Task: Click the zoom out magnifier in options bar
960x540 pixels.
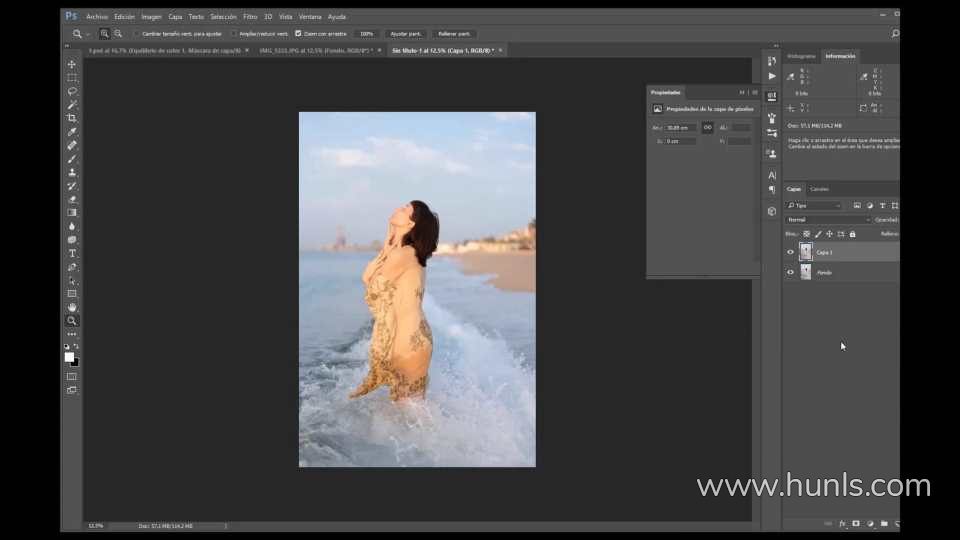Action: pyautogui.click(x=118, y=33)
